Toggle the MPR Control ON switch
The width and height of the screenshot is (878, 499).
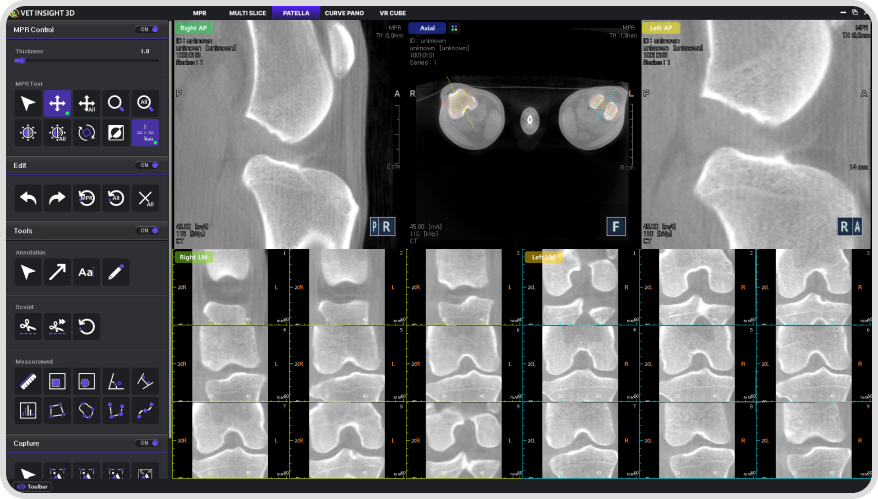pyautogui.click(x=148, y=30)
